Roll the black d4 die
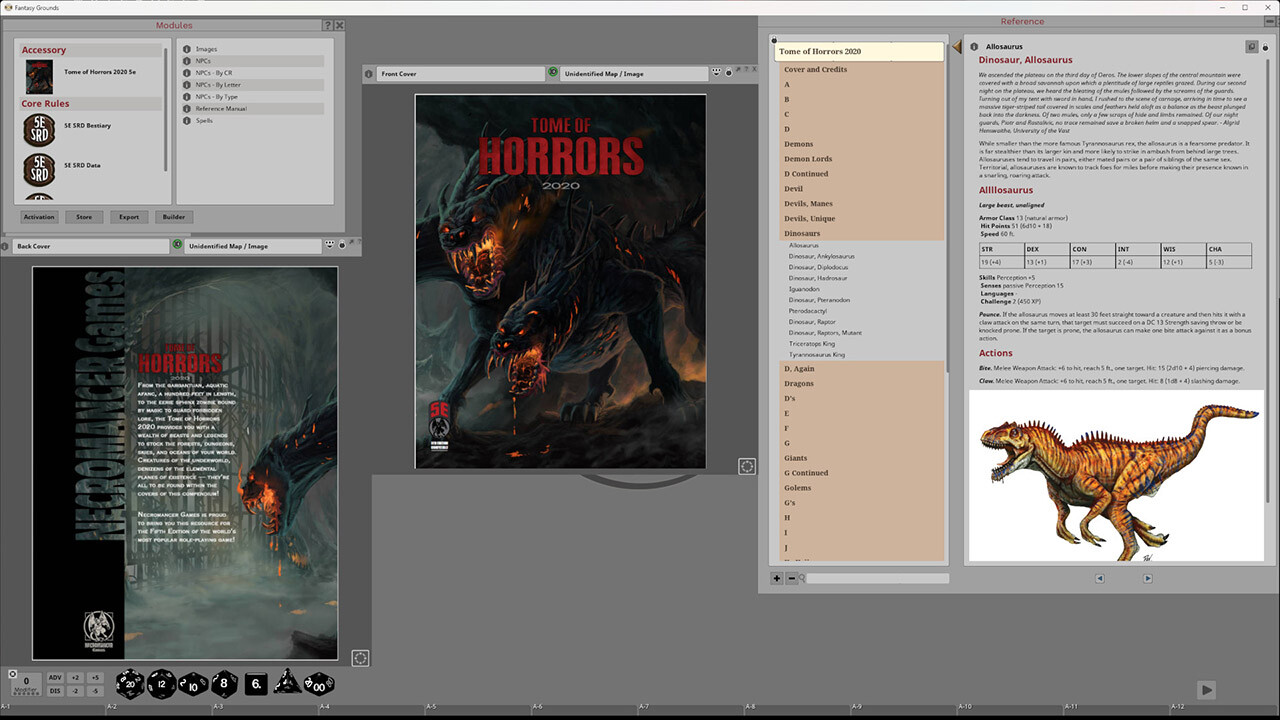1280x720 pixels. coord(286,684)
